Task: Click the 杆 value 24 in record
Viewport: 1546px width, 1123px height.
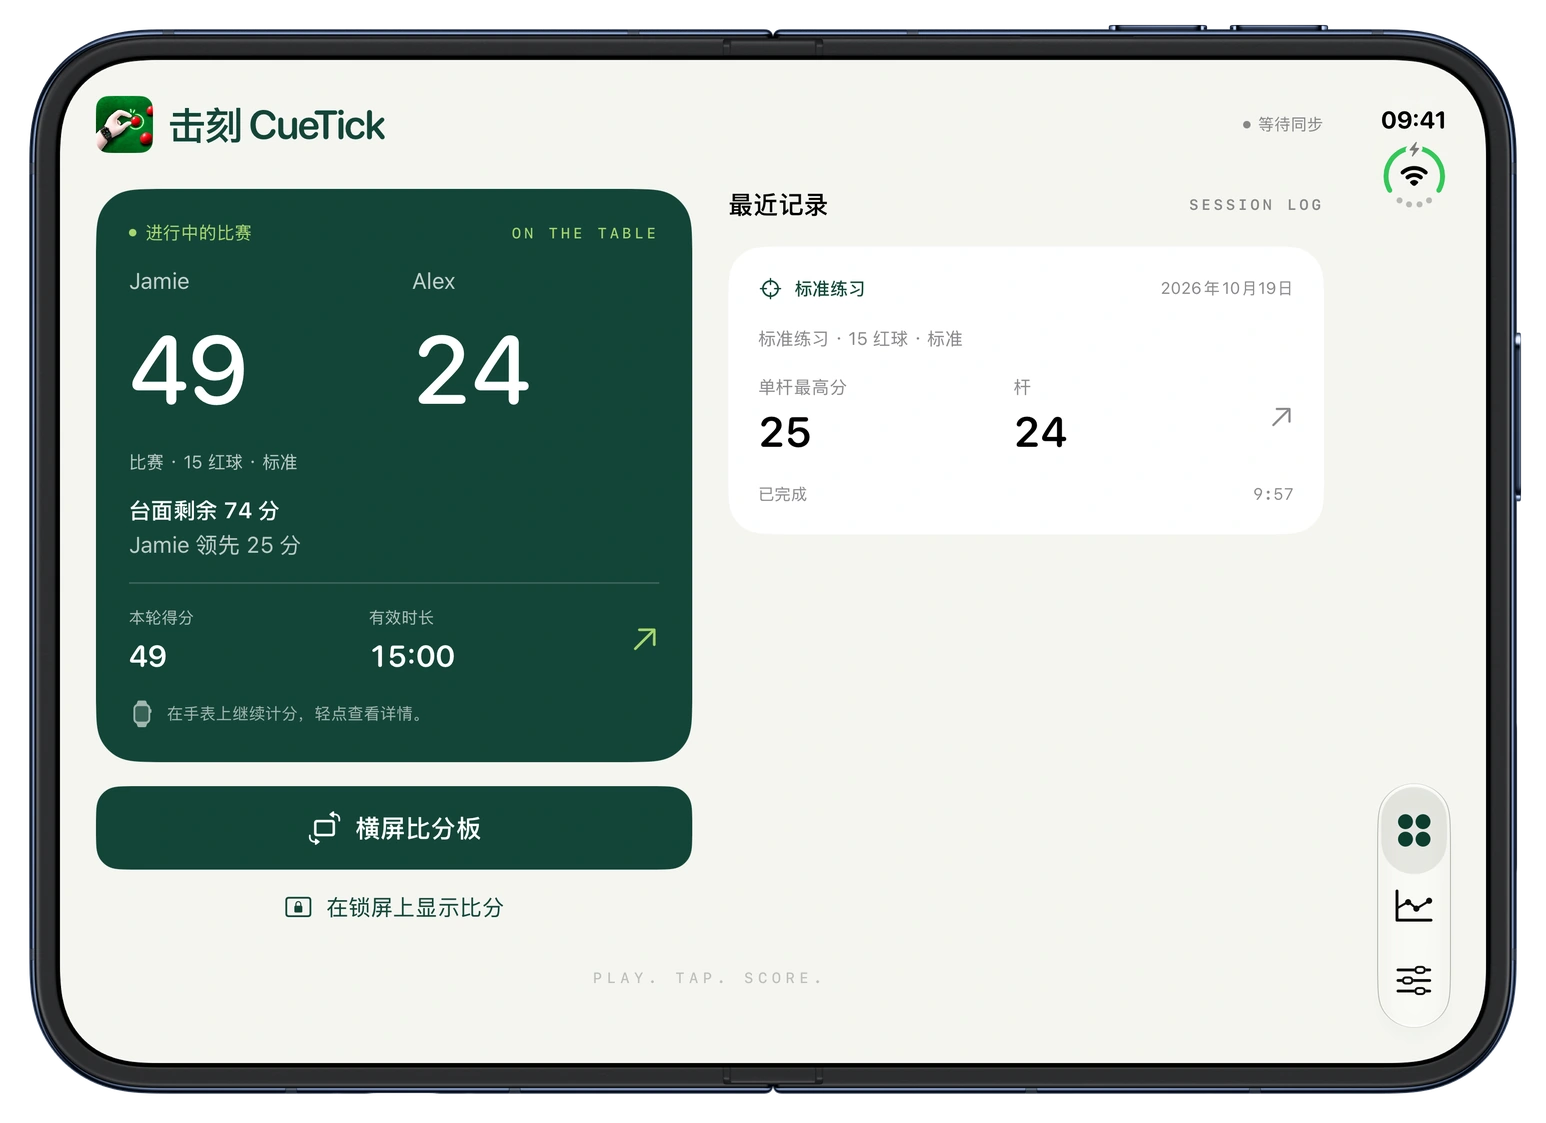Action: [x=1040, y=433]
